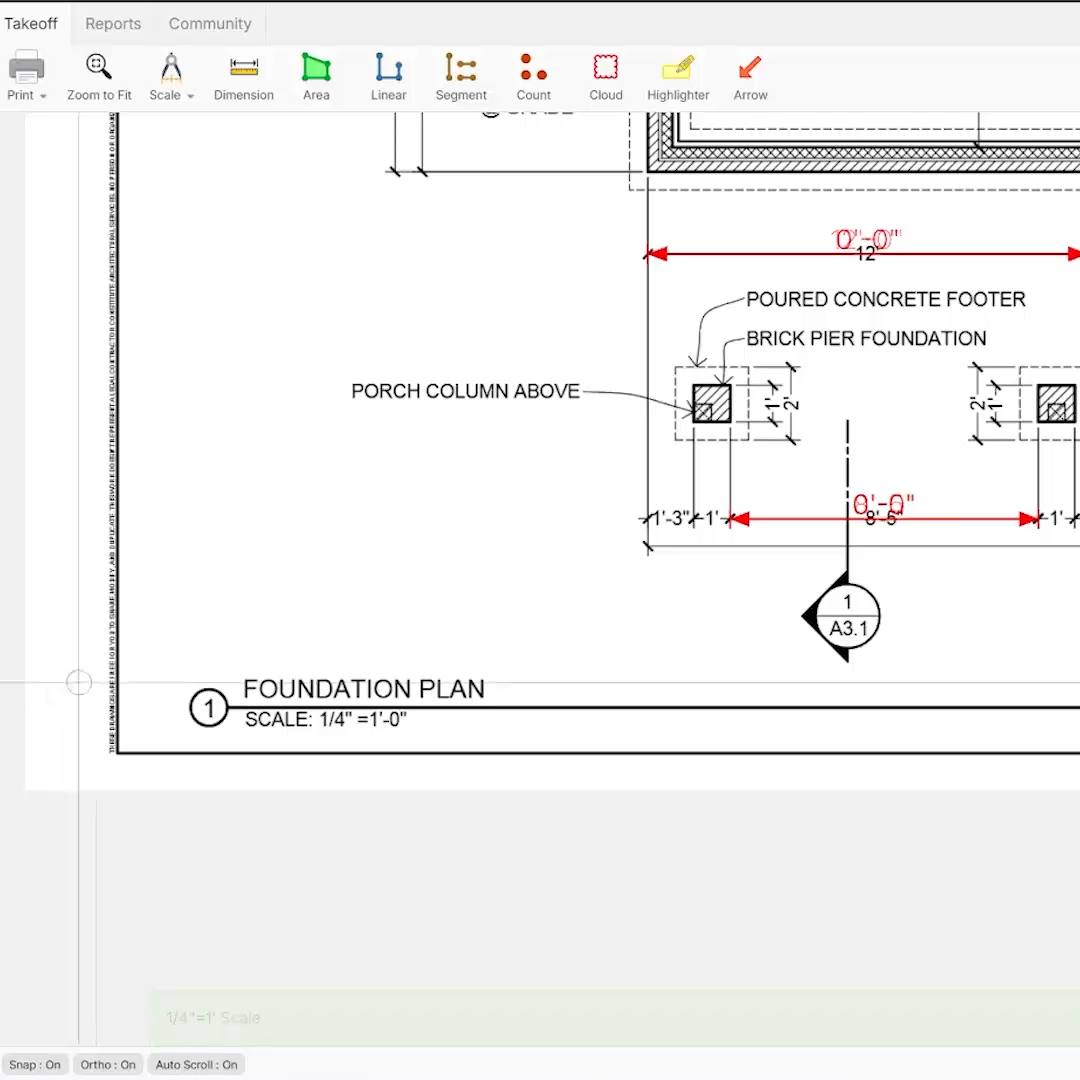Click the A3.1 section marker
The width and height of the screenshot is (1080, 1080).
click(x=847, y=616)
